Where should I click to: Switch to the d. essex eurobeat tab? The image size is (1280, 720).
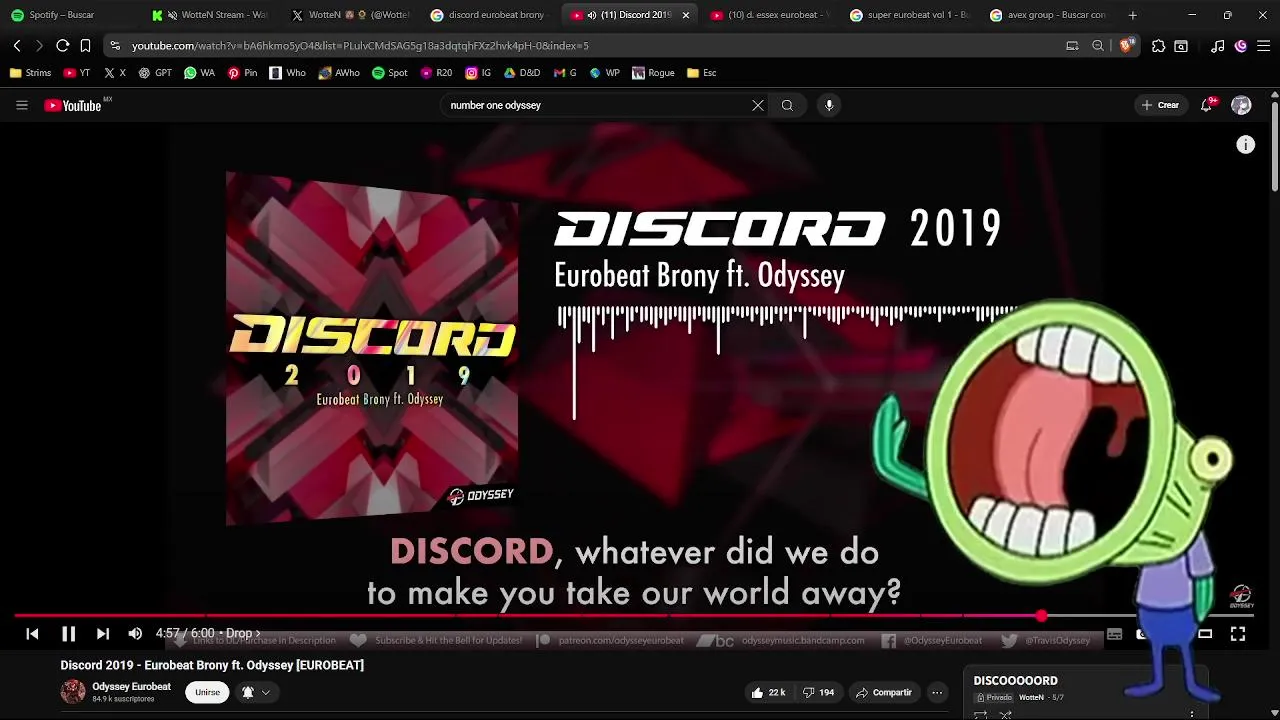(x=770, y=15)
